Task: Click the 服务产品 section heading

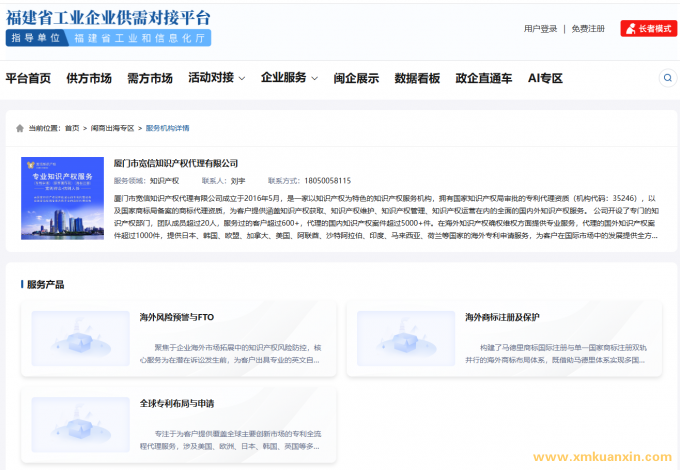Action: (46, 284)
